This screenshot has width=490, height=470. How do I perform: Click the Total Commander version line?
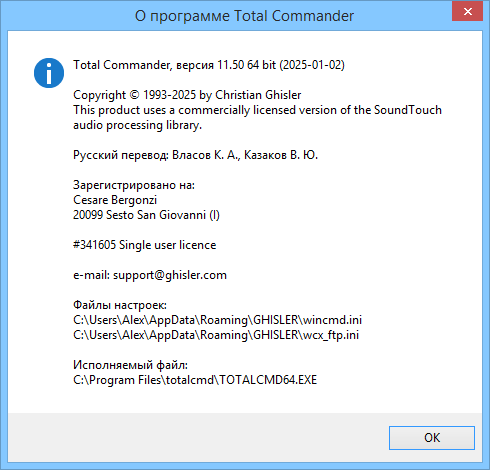[x=209, y=65]
